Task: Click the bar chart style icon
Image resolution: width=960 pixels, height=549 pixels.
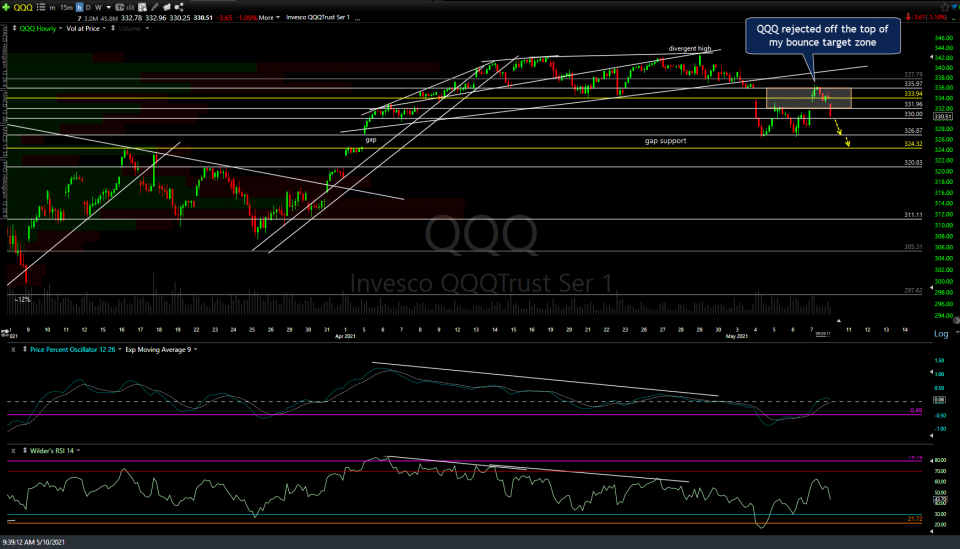Action: pyautogui.click(x=130, y=7)
